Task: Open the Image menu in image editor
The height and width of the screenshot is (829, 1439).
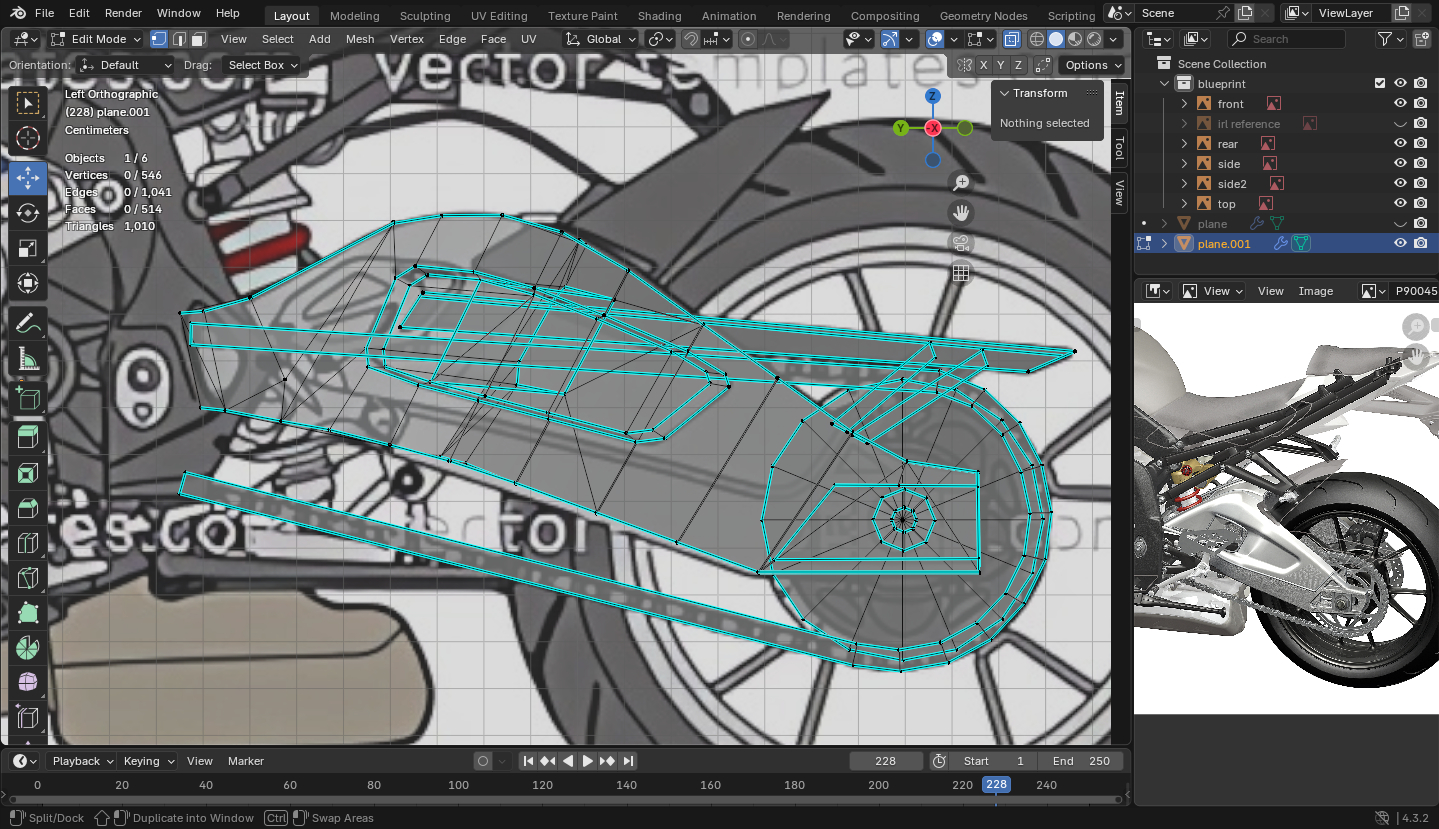Action: pos(1316,291)
